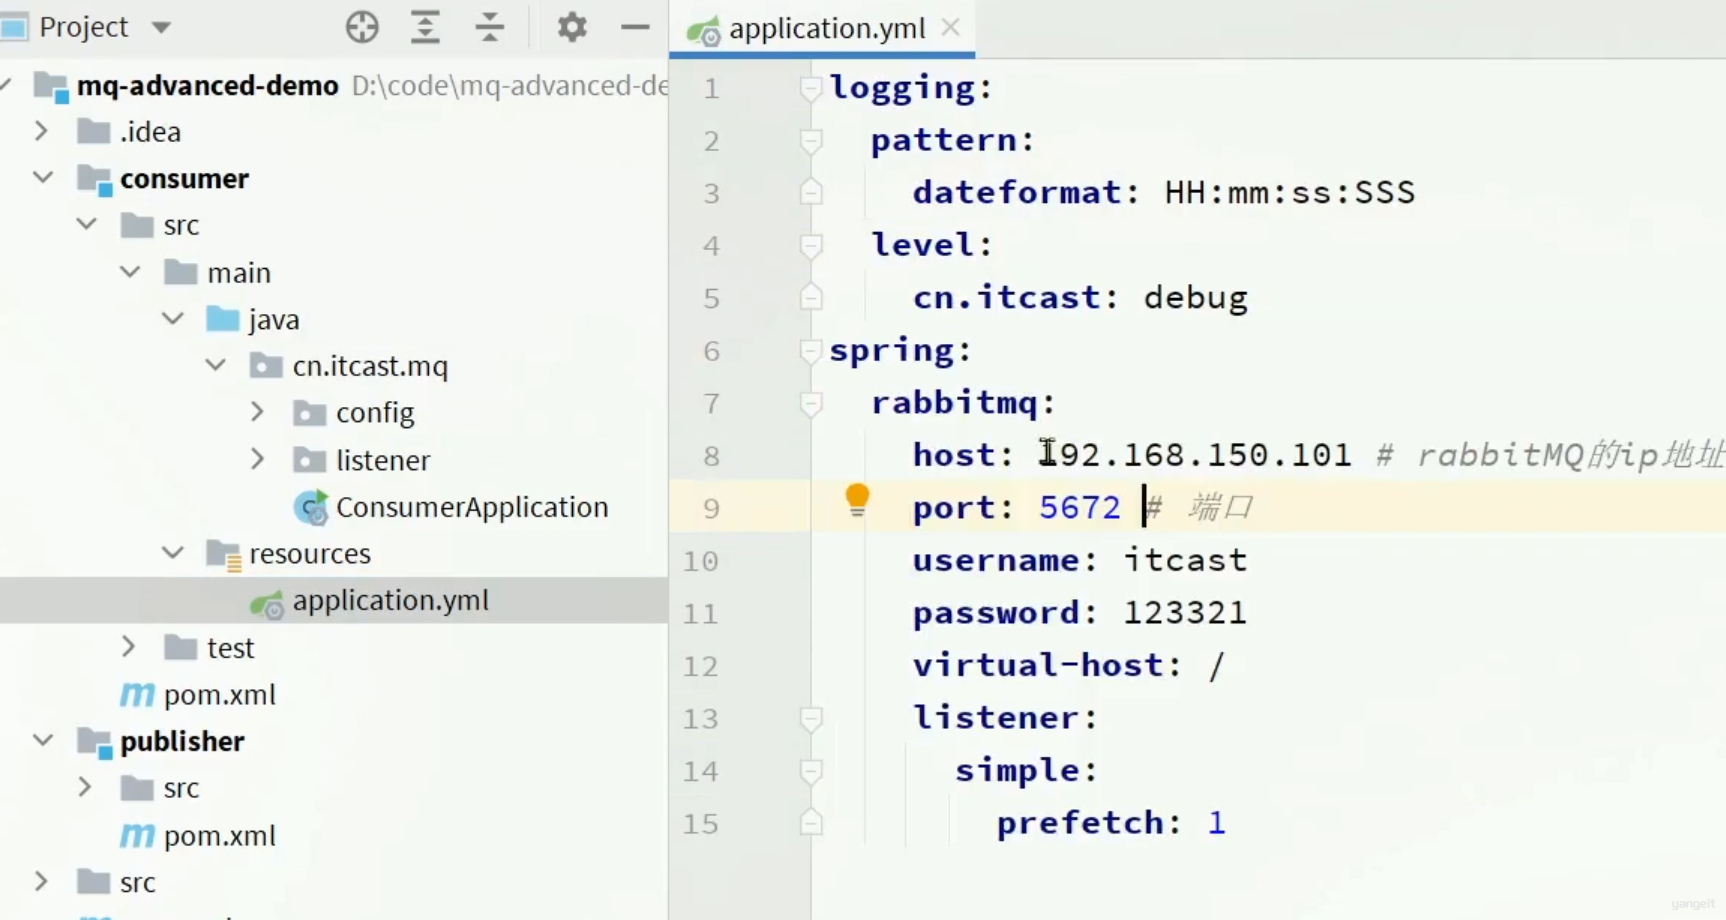
Task: Select the test folder icon
Action: point(180,648)
